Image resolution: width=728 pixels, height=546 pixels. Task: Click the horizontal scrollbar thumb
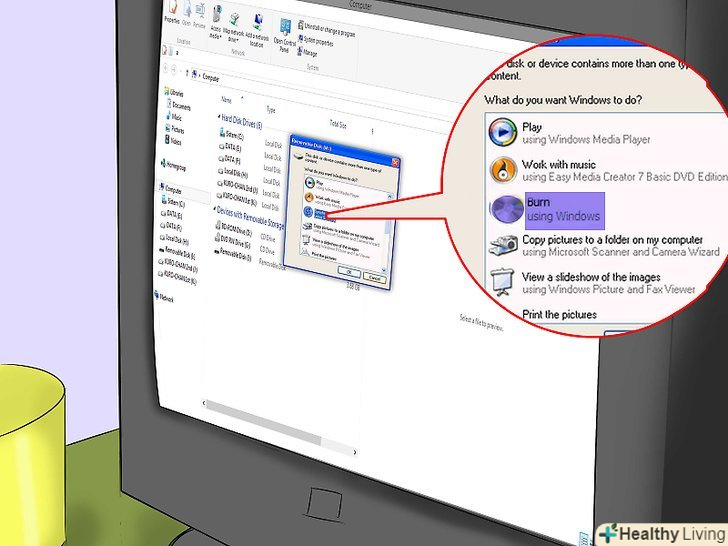[264, 422]
